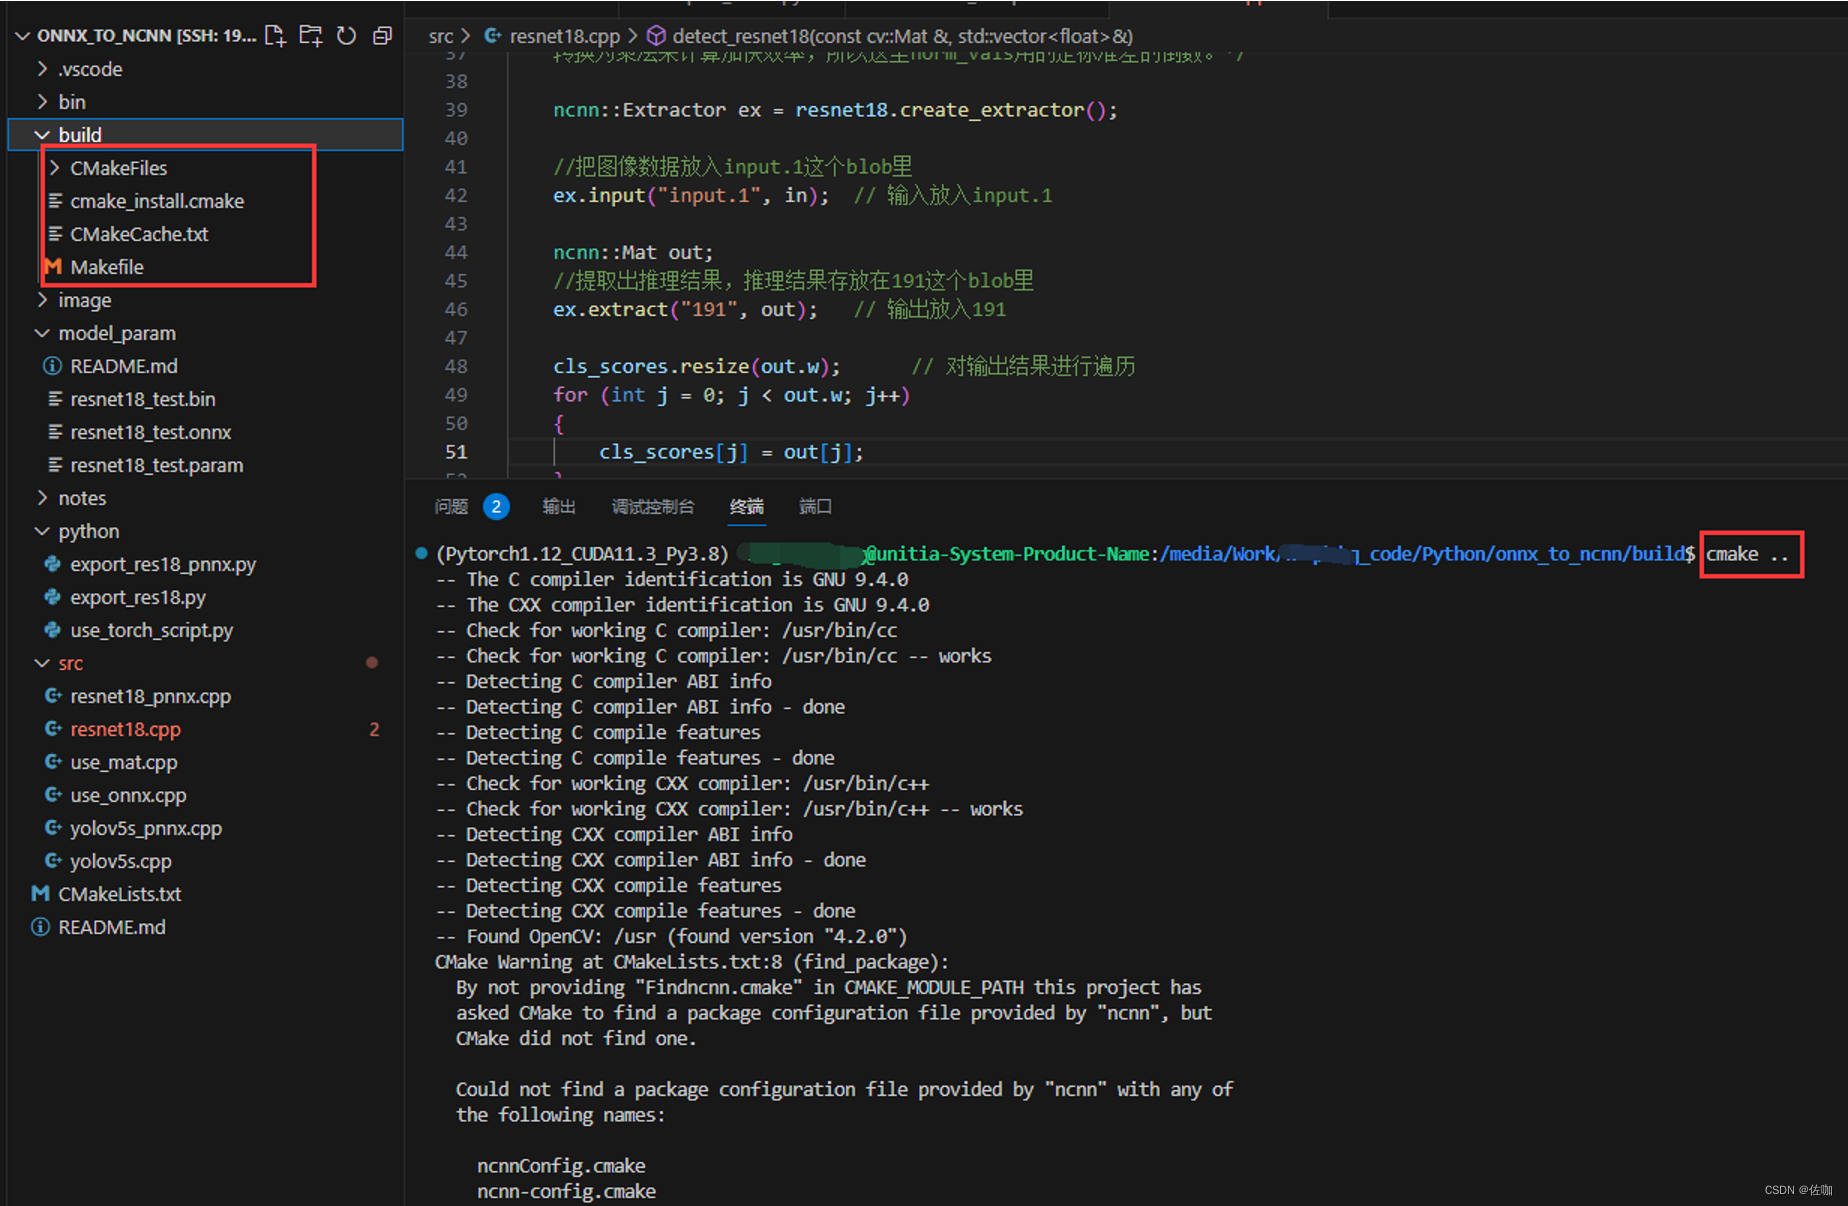Click the resnet18.cpp breadcrumb

coord(564,36)
